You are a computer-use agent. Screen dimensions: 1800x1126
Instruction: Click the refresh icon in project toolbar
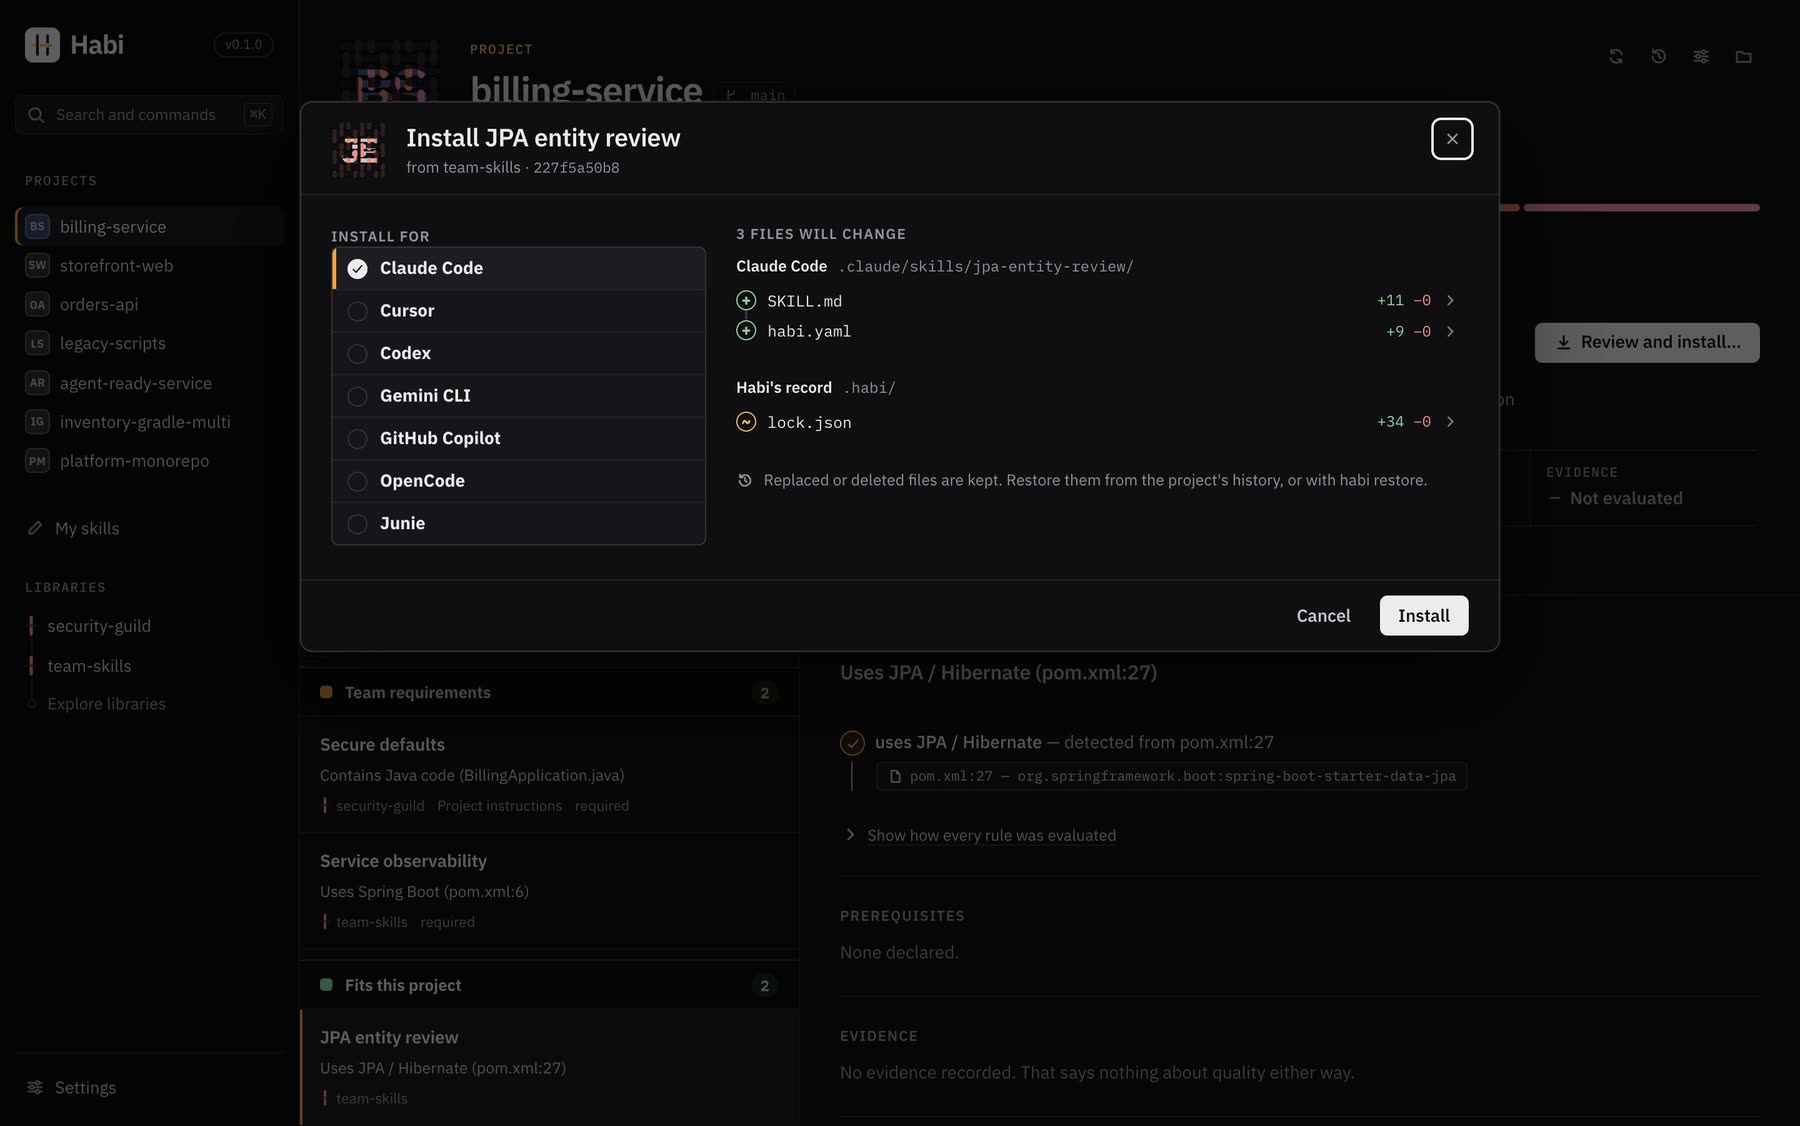point(1616,57)
